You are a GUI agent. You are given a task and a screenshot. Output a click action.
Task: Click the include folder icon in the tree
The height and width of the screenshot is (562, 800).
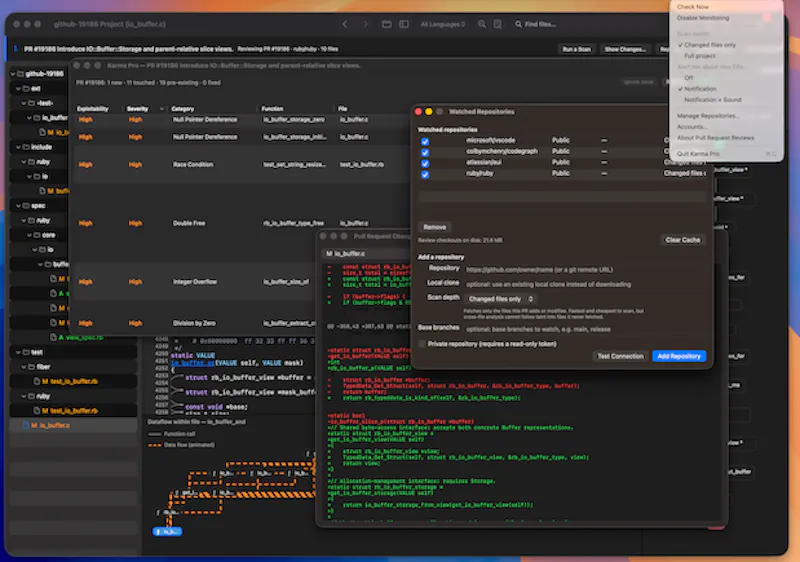(x=26, y=147)
